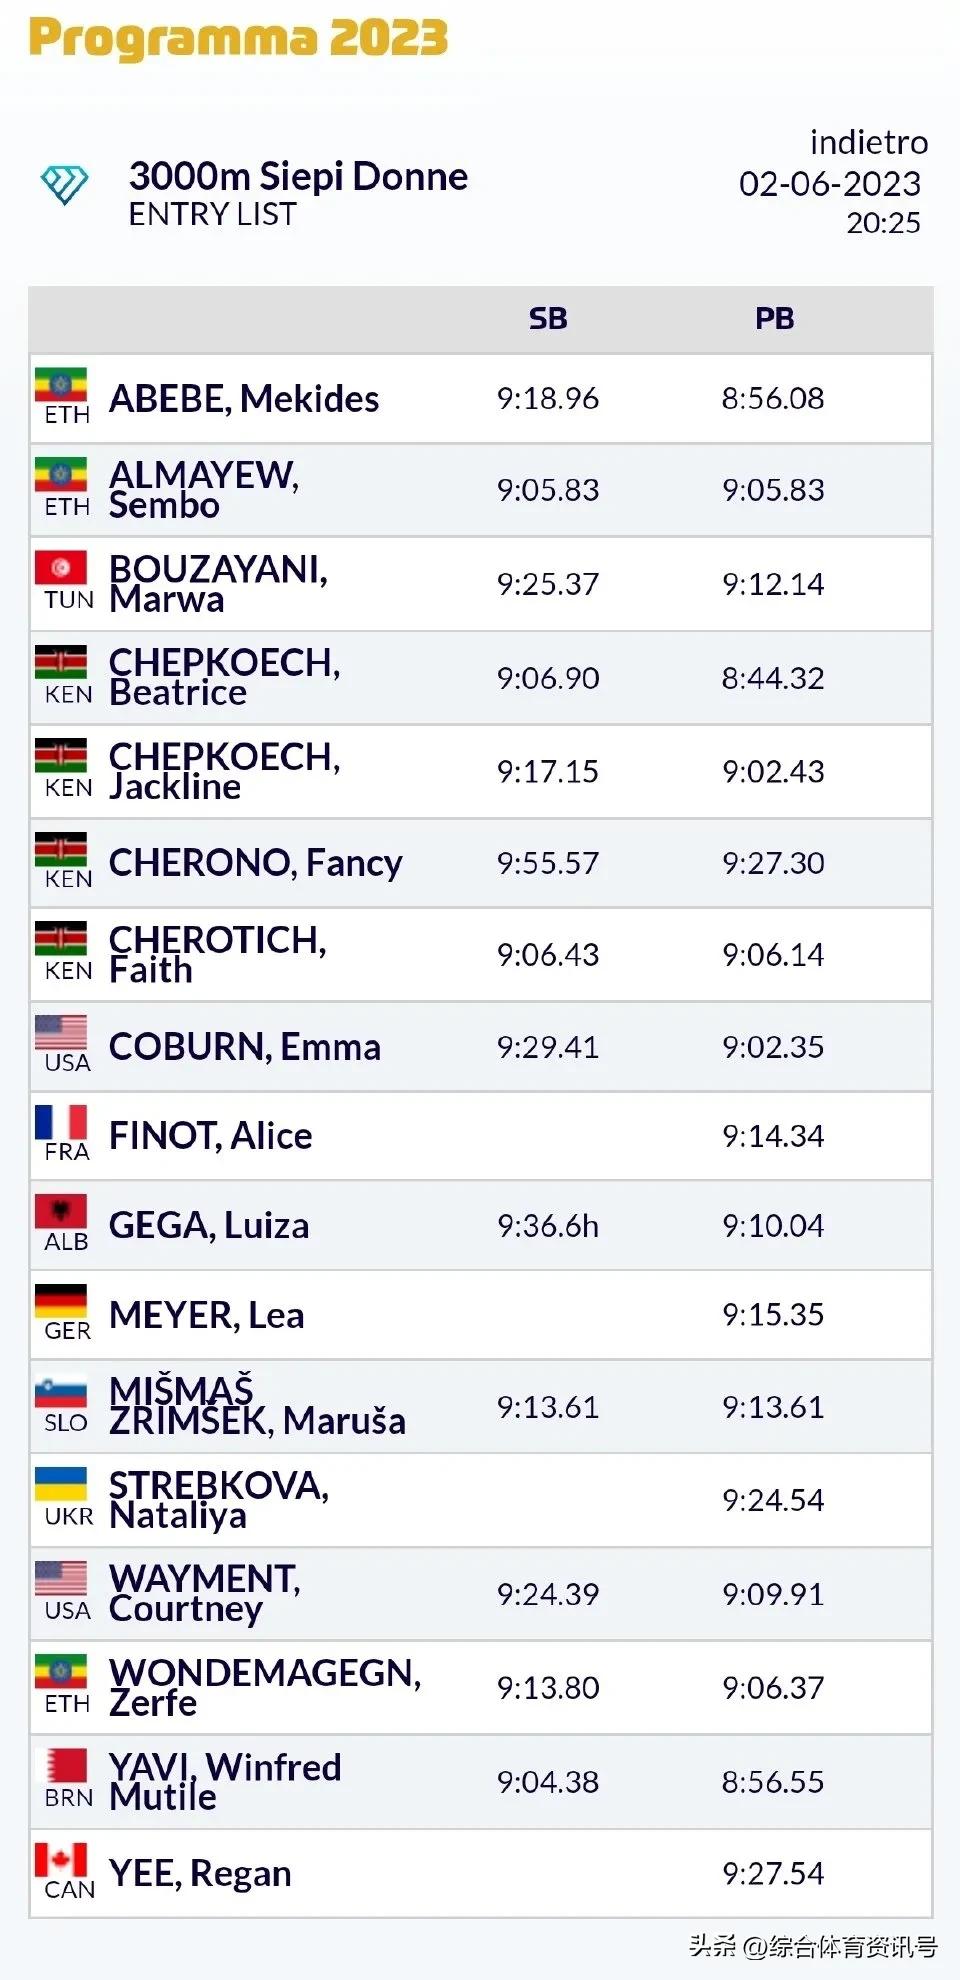This screenshot has width=960, height=1980.
Task: Open athlete CHEROTICH, Faith's name link
Action: pos(218,955)
